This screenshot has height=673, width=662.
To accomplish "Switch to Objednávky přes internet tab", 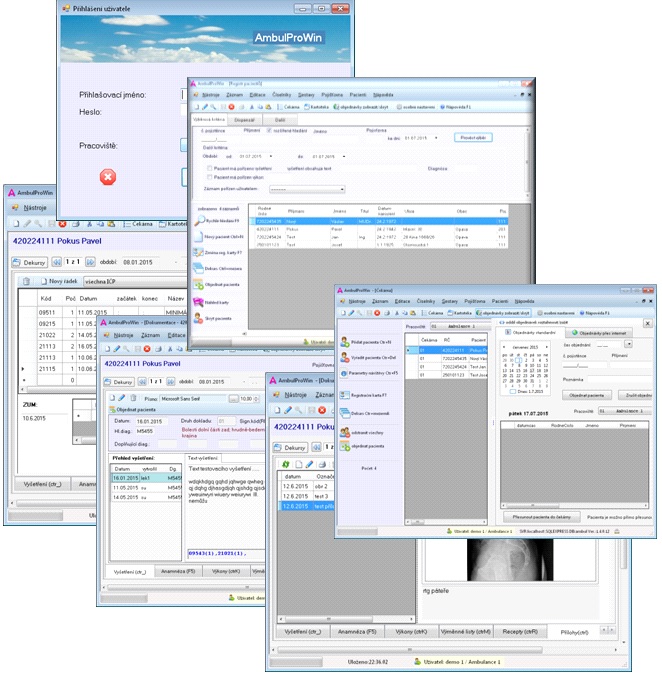I will click(598, 333).
